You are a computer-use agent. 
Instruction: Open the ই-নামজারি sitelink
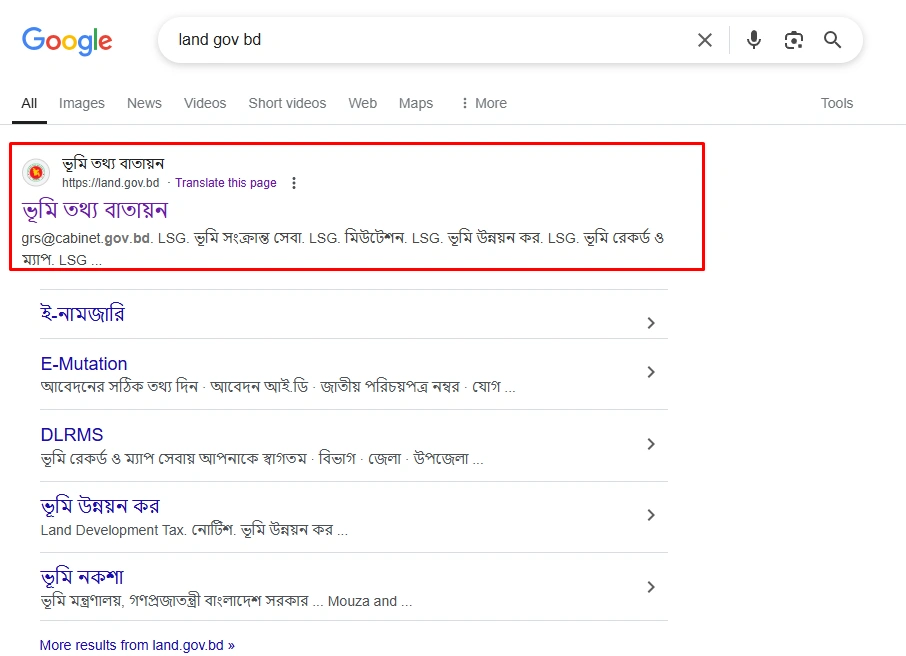pos(83,314)
